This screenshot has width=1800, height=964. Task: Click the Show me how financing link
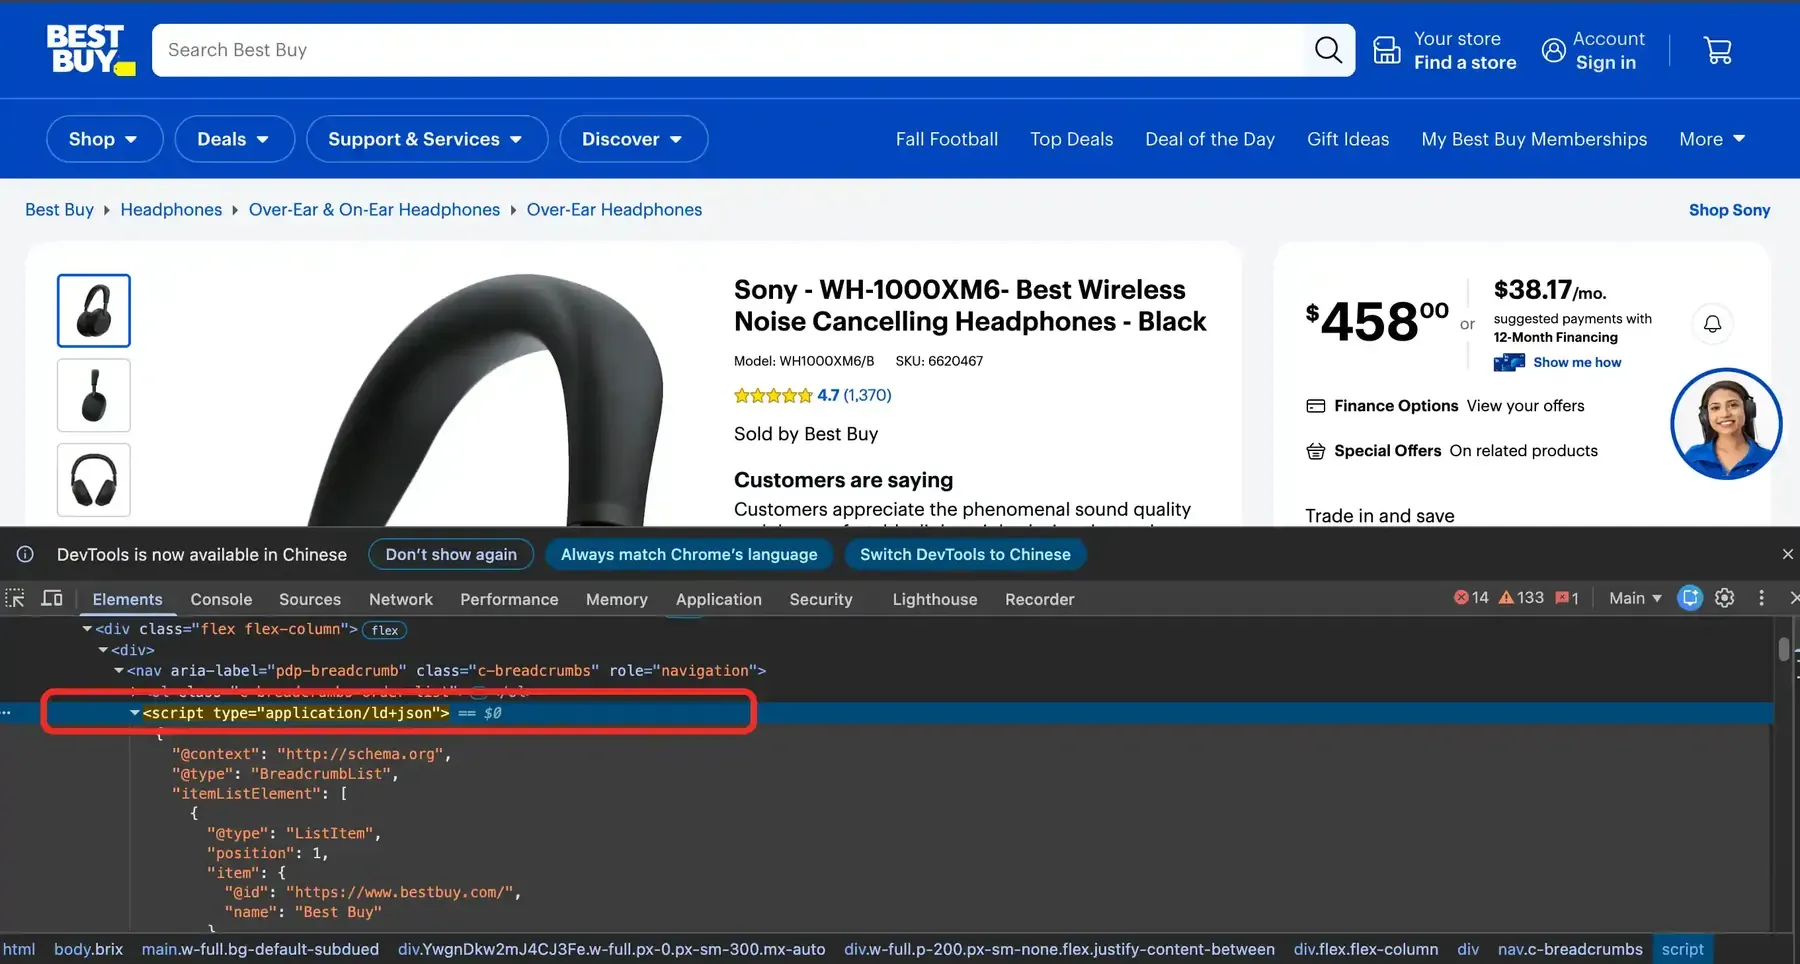point(1577,362)
